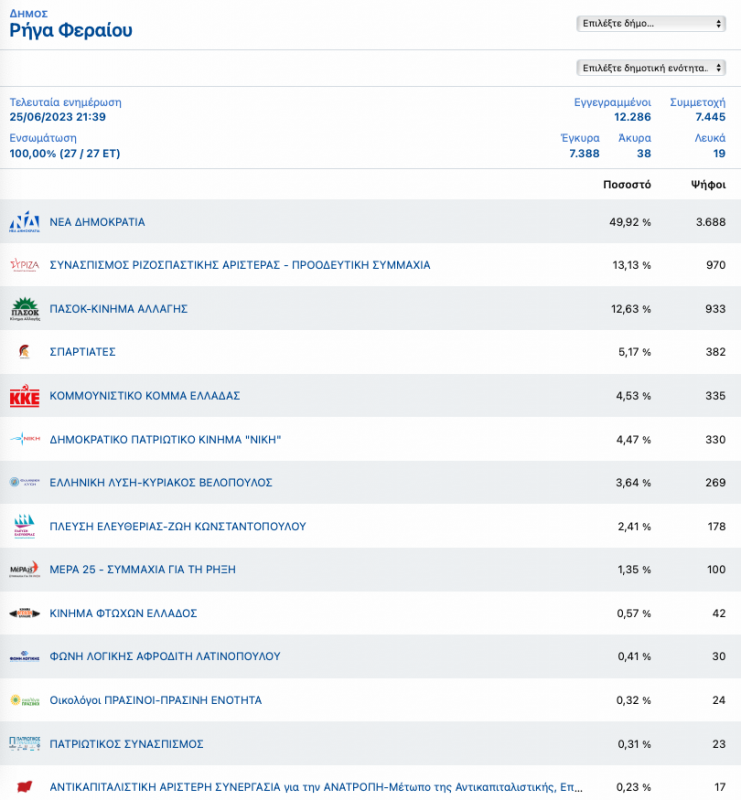
Task: Open Οικολόγοι ΠΡΑΣΙΝΟΙ-ΠΡΑΣΙΝΗ ΕΝΟΤΗΤΑ link
Action: [x=156, y=700]
